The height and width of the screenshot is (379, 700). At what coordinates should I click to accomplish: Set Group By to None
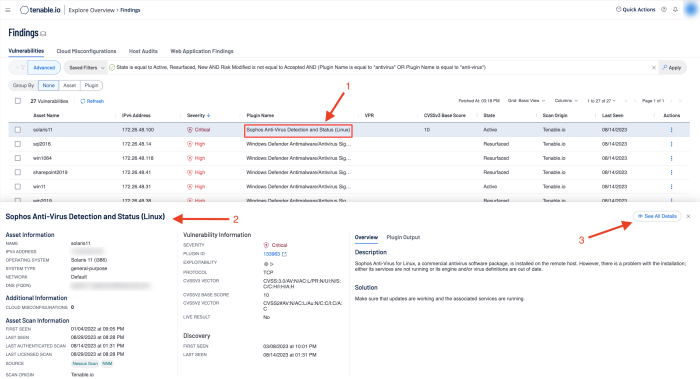pos(49,85)
